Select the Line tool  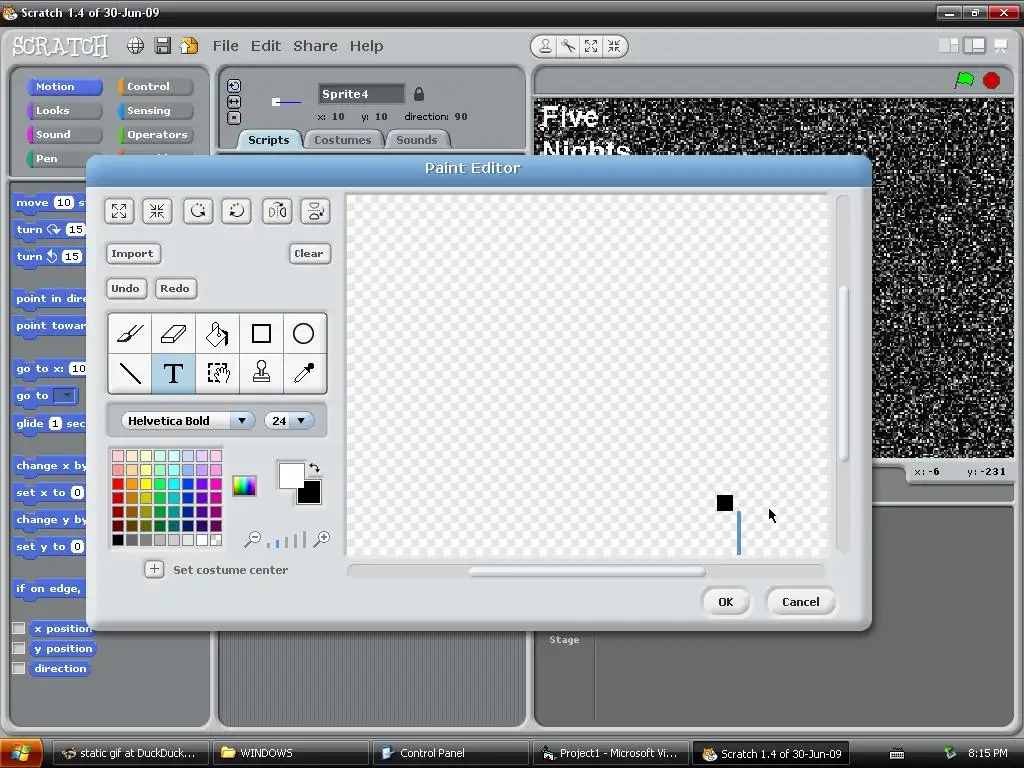(x=130, y=374)
